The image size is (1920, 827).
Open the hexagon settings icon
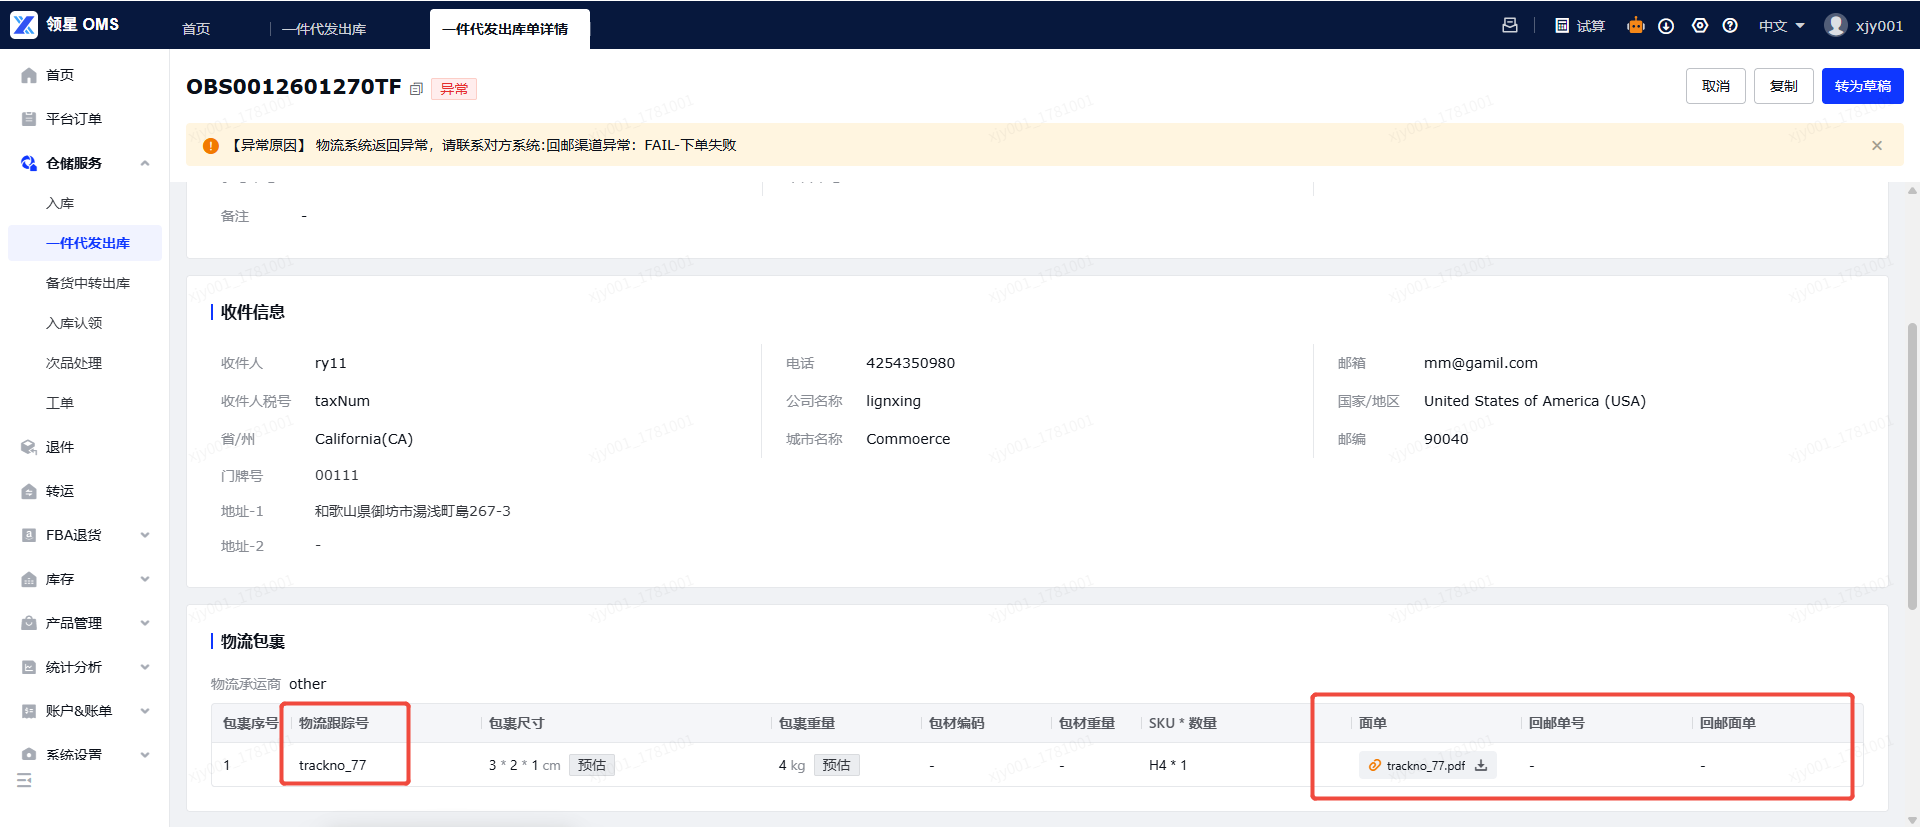(x=1700, y=26)
